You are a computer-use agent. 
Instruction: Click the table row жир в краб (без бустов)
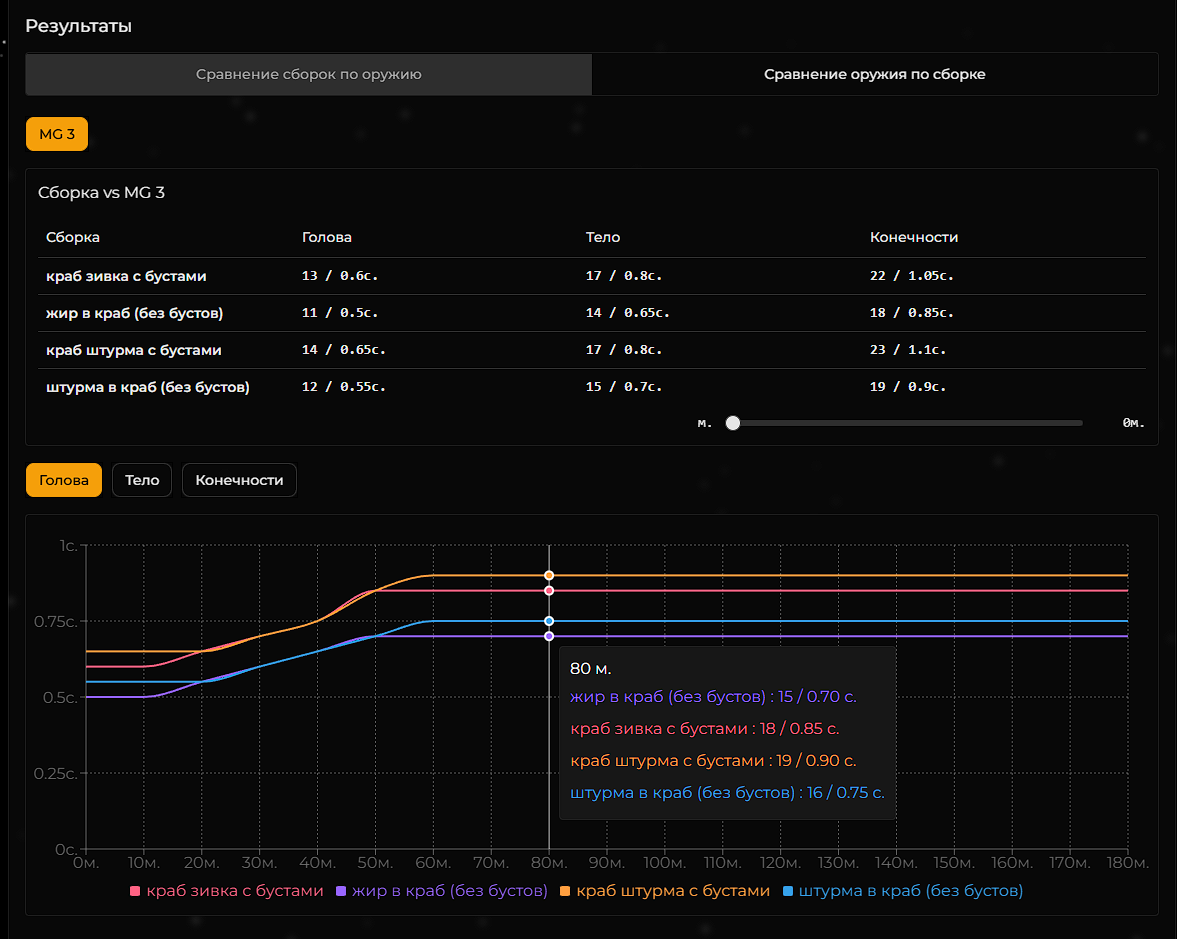point(134,313)
